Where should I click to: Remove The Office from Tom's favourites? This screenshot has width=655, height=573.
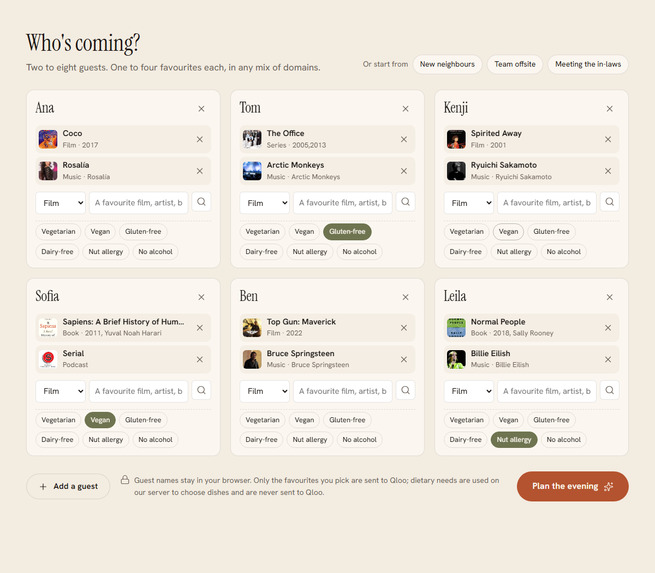pyautogui.click(x=404, y=139)
